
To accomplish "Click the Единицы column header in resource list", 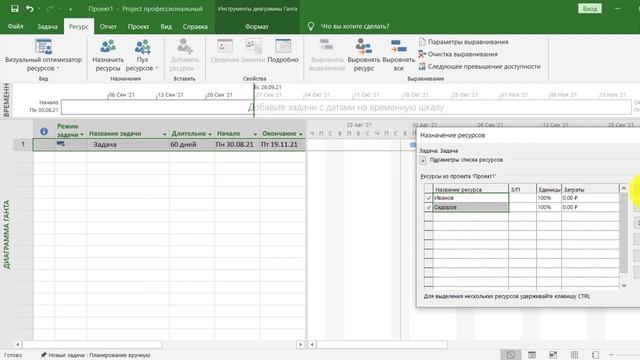I will pos(549,189).
